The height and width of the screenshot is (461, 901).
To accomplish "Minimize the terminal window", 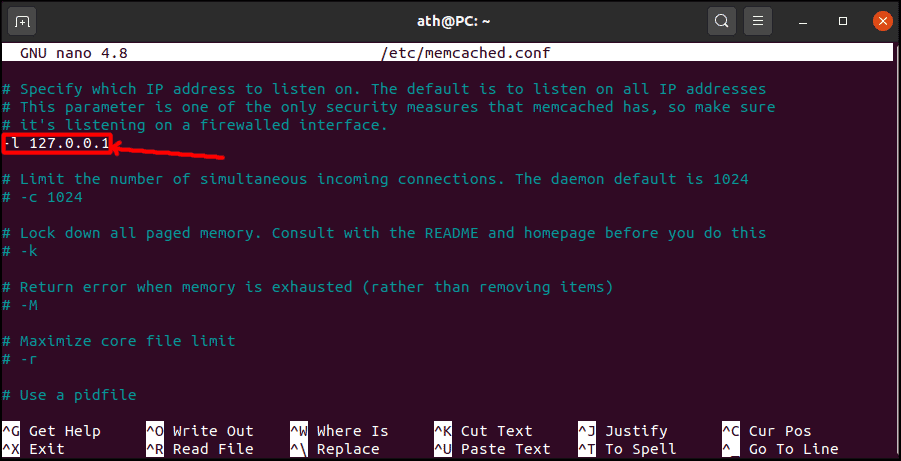I will 803,22.
